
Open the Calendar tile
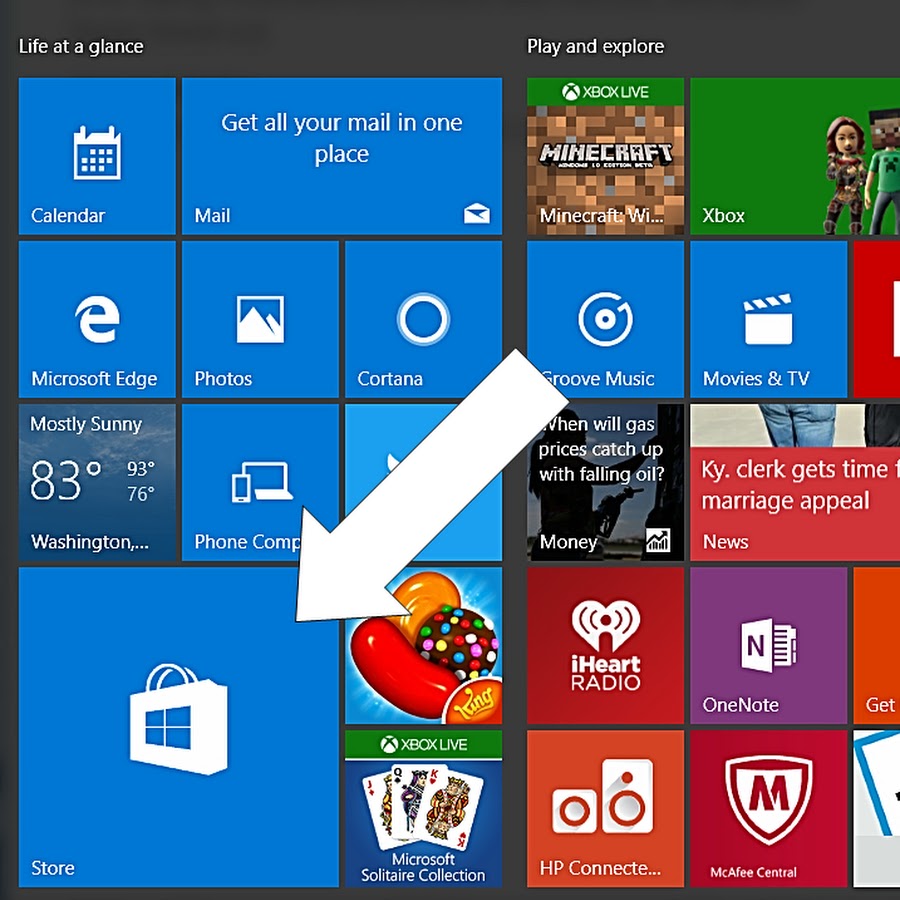click(x=97, y=156)
